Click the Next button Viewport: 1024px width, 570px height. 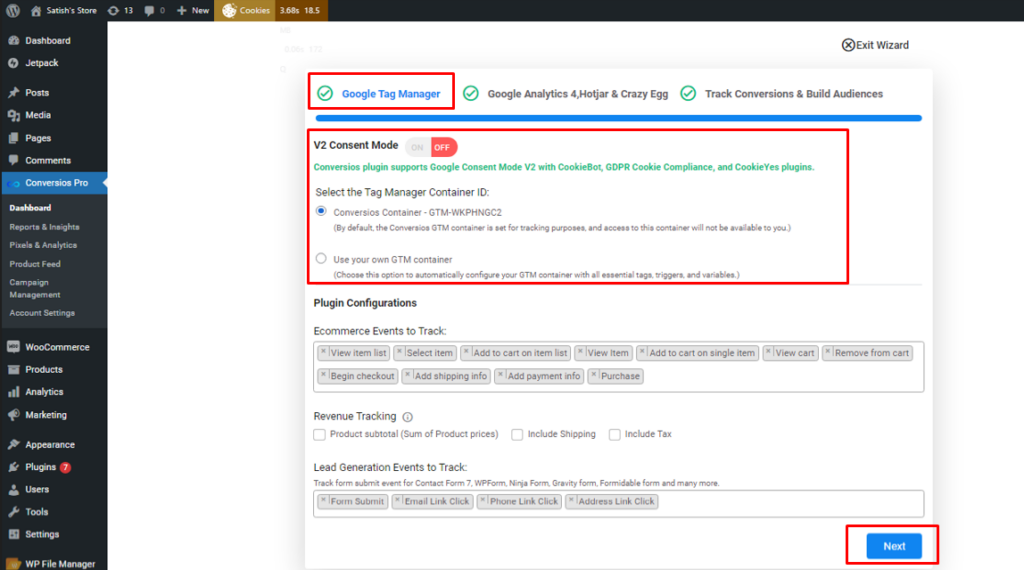(x=894, y=546)
